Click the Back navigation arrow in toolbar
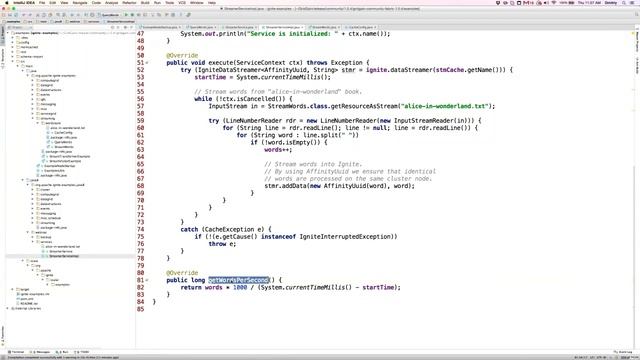The width and height of the screenshot is (640, 360). click(x=72, y=15)
